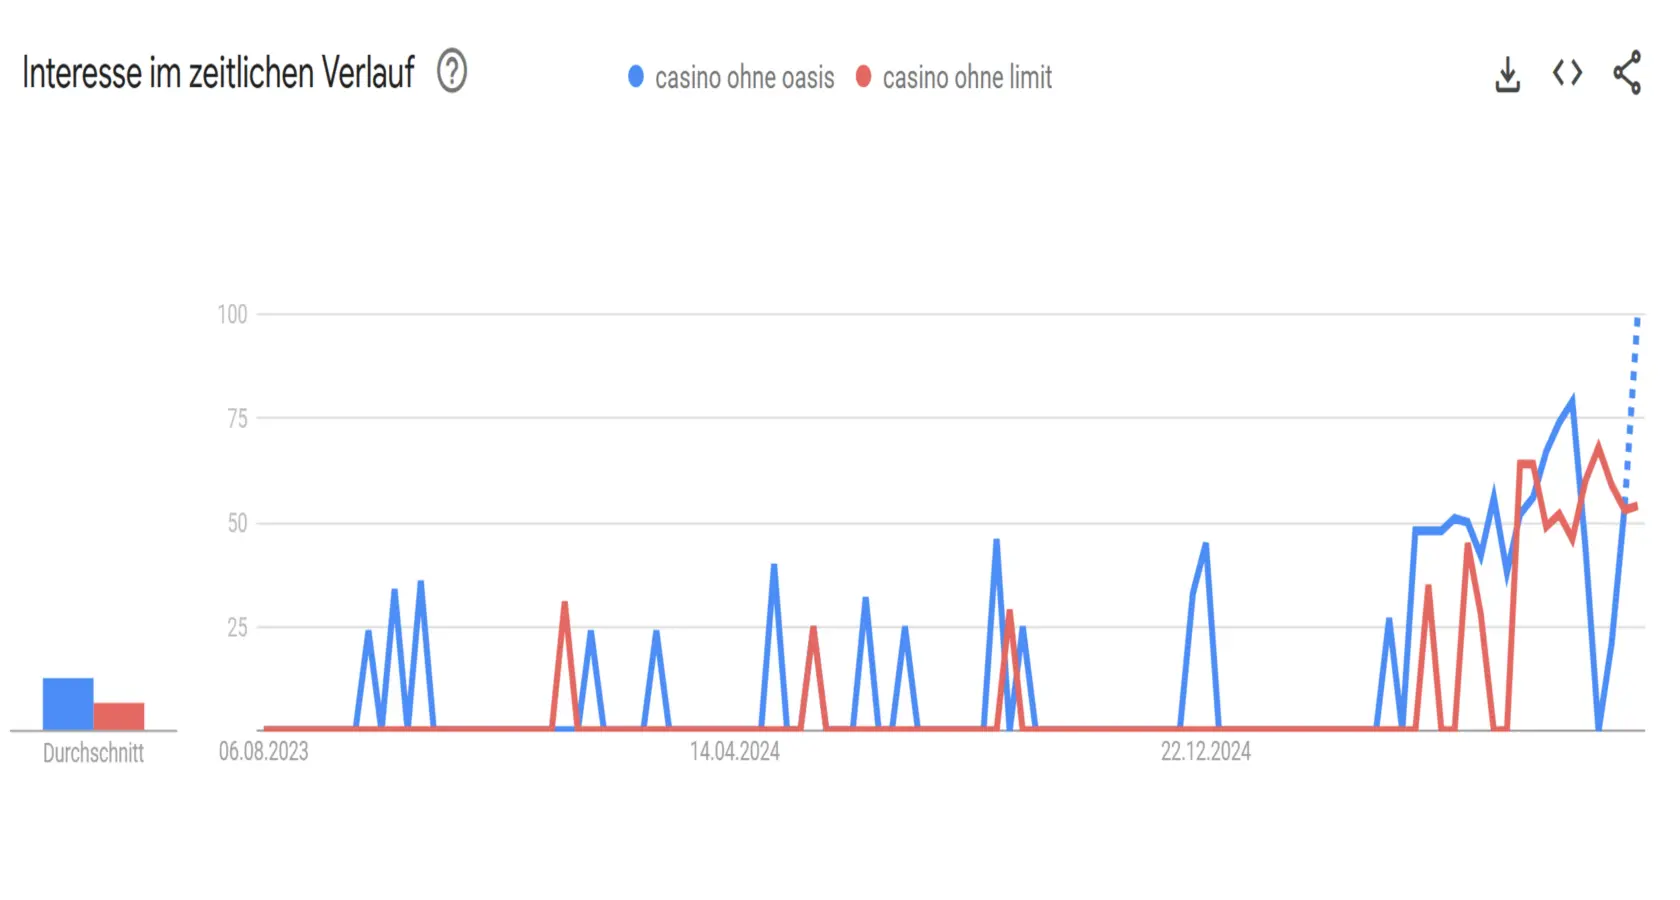Click the 'Interesse im zeitlichen Verlauf' heading

click(218, 73)
